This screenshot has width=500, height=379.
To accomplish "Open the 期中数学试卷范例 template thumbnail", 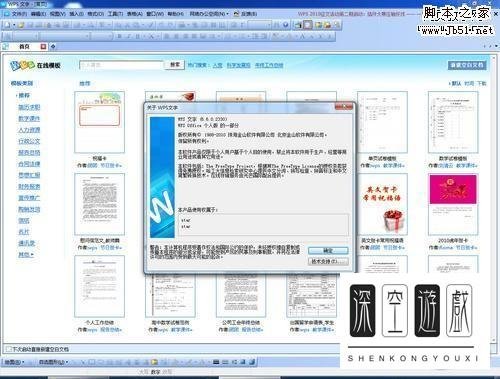I will tap(170, 296).
